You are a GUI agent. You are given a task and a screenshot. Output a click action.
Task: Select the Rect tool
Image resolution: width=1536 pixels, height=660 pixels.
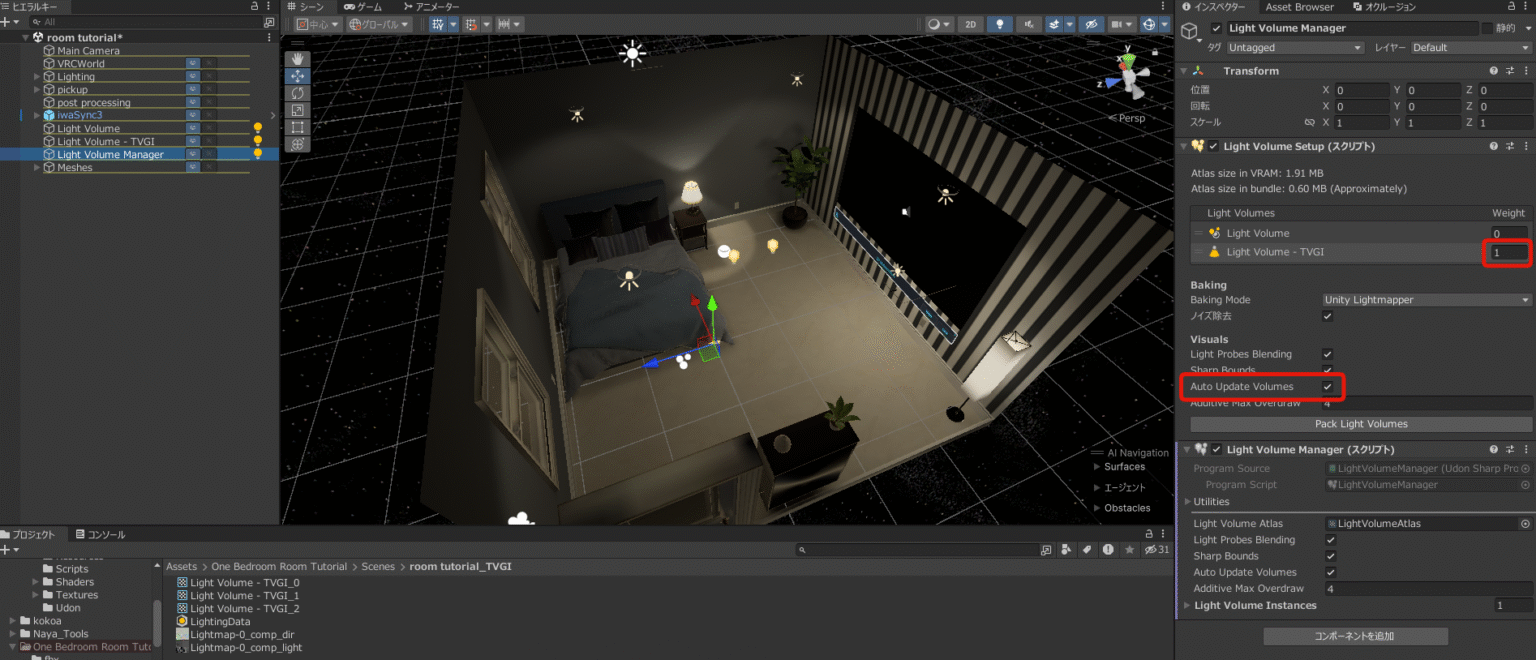[x=297, y=126]
